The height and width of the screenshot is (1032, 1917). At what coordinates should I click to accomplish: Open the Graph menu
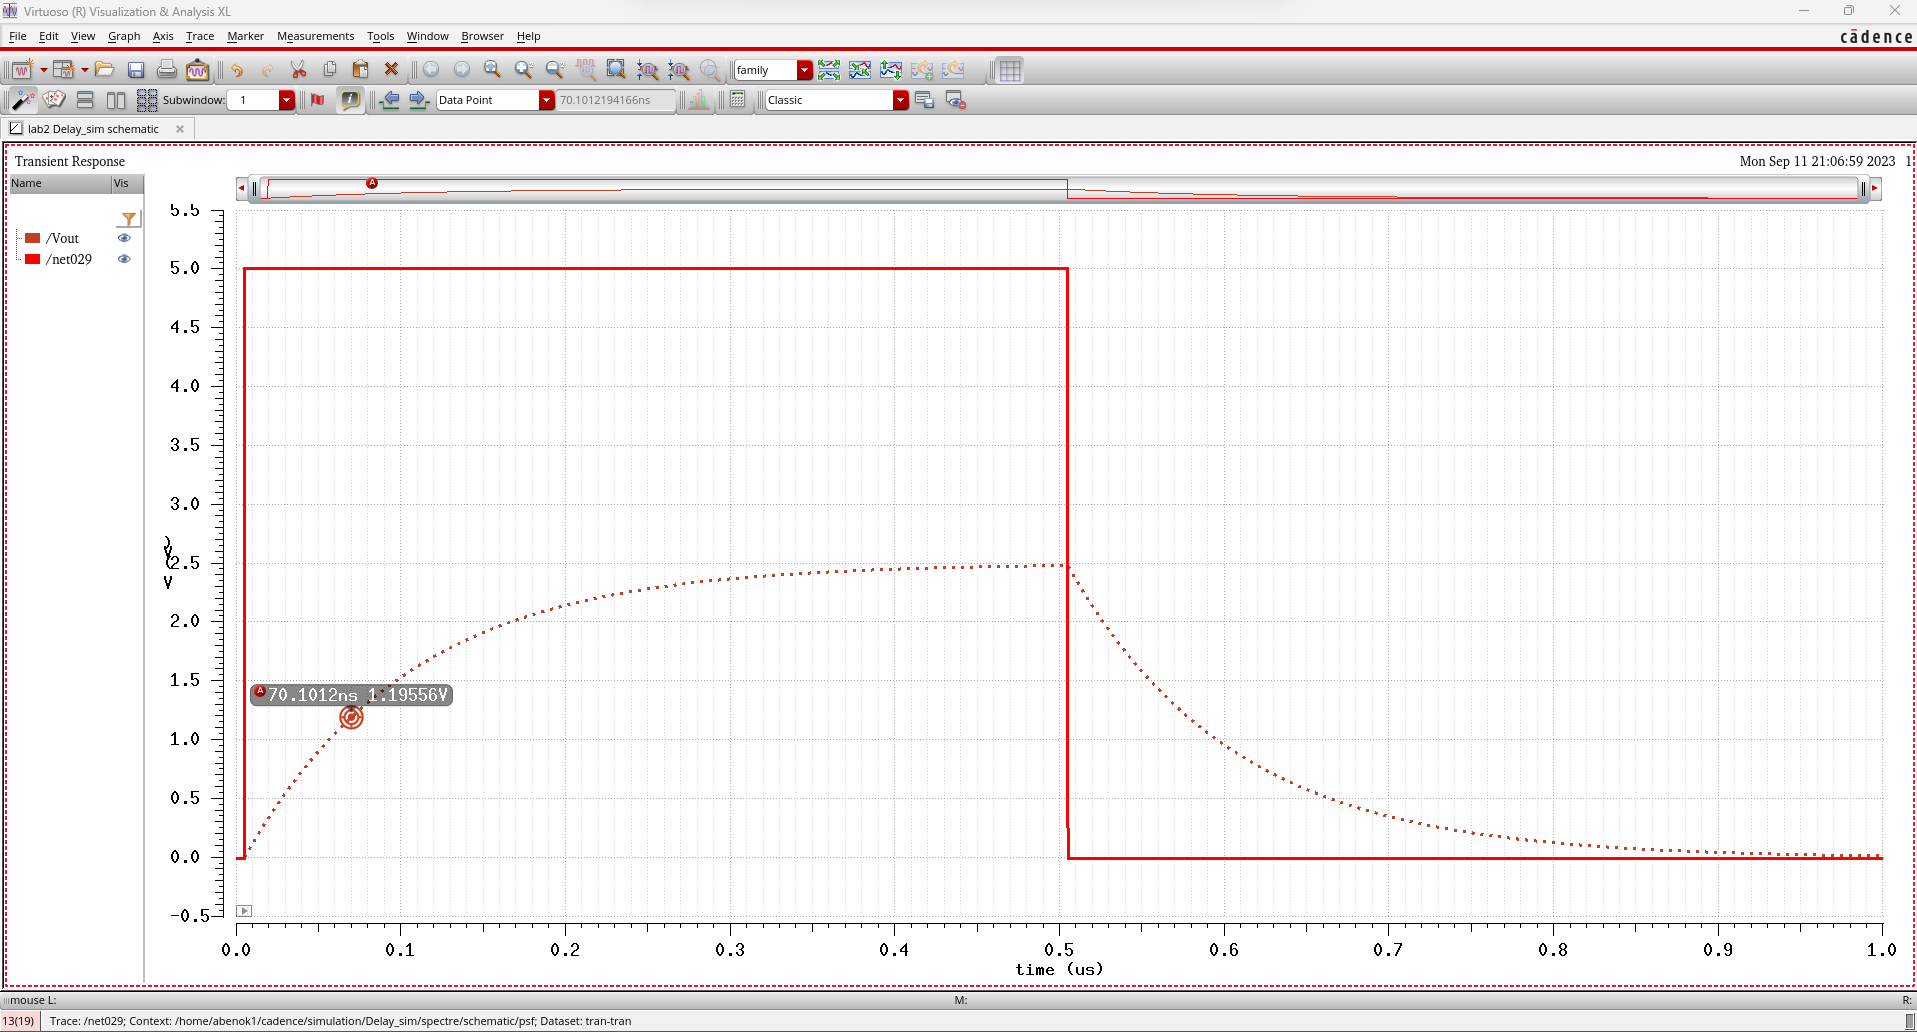pos(124,36)
